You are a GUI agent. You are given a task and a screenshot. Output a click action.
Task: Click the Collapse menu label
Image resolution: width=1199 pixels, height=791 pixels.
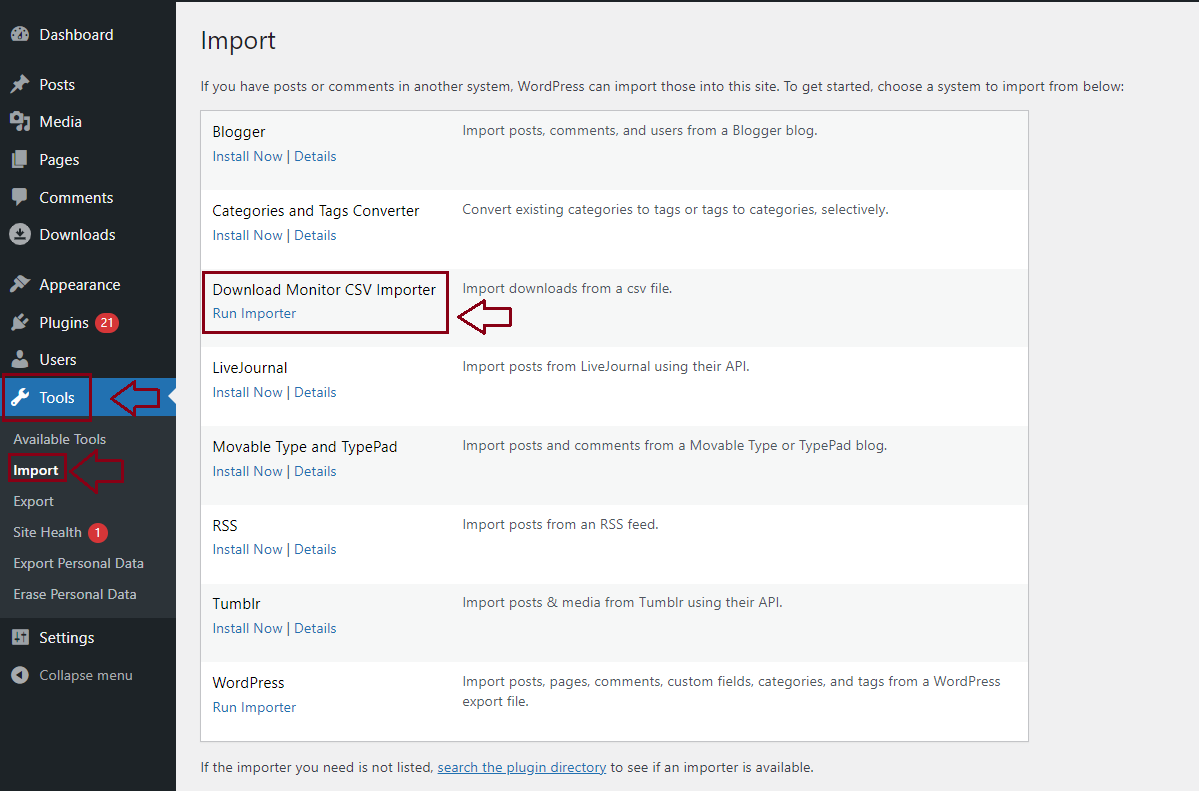[x=86, y=675]
